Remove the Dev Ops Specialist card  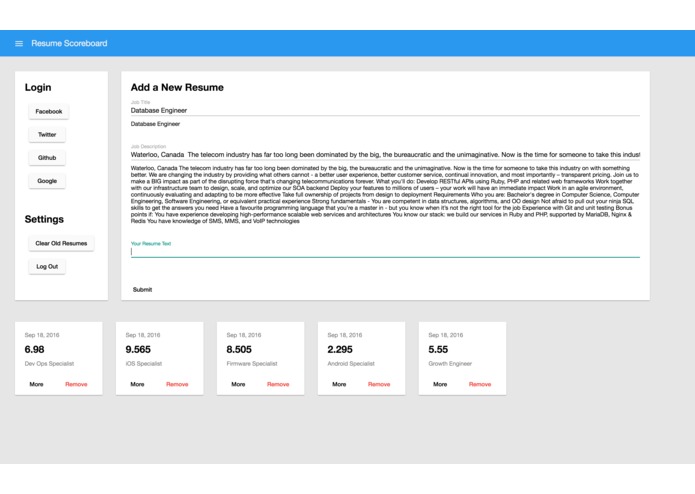point(76,384)
